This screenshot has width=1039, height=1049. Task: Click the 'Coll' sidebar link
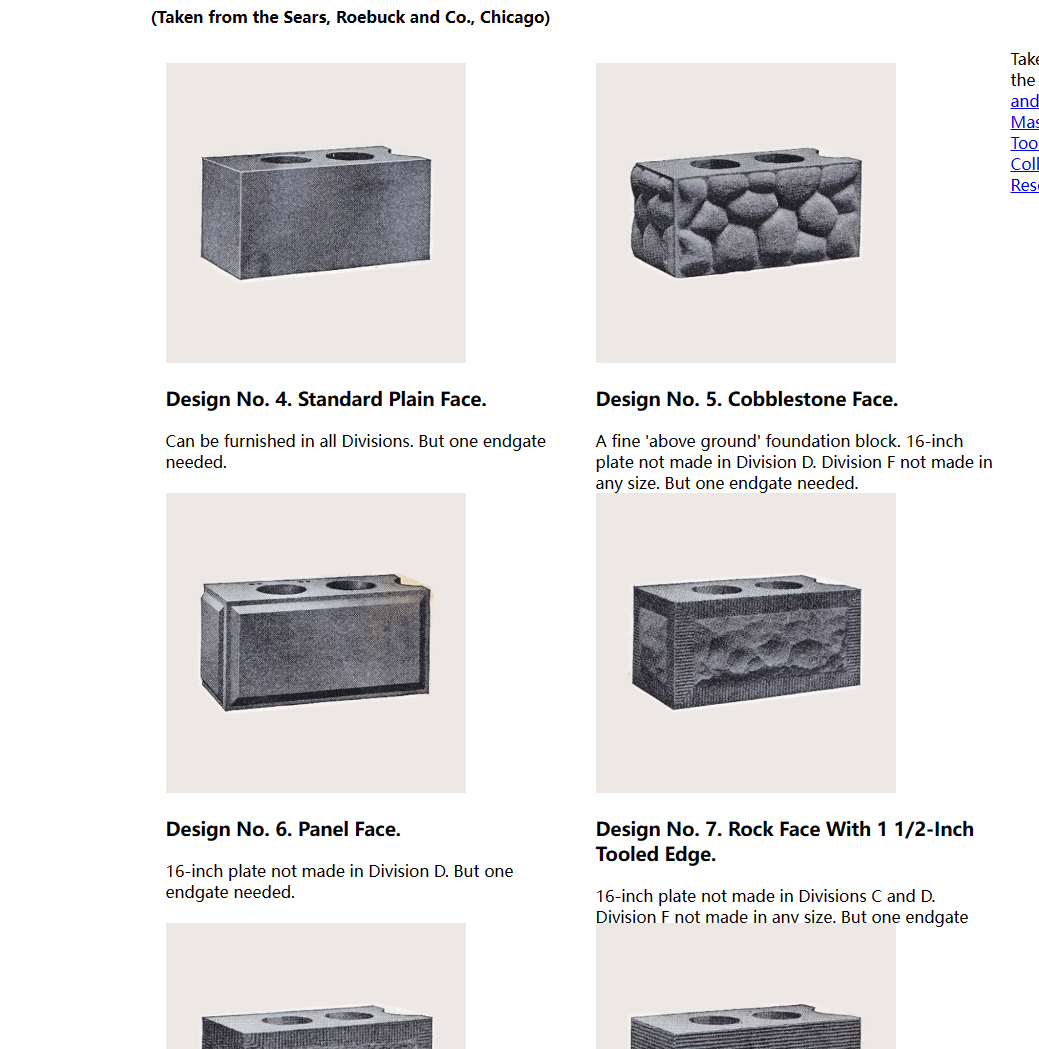1024,164
